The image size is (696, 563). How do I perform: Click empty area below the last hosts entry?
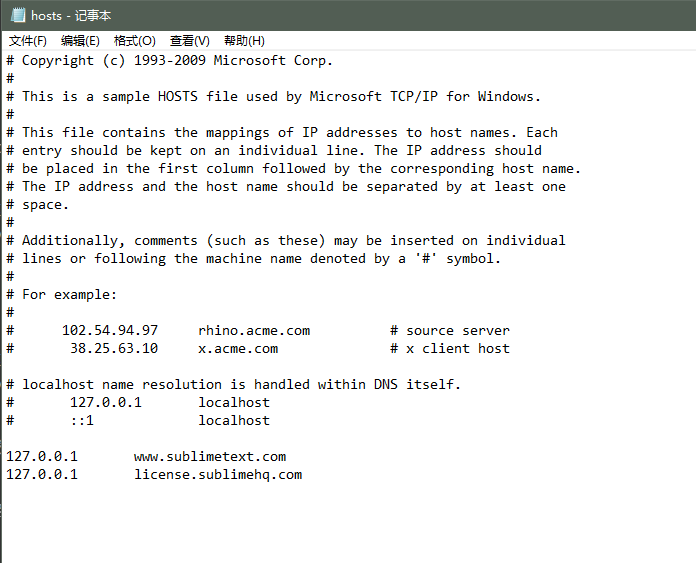[x=348, y=524]
